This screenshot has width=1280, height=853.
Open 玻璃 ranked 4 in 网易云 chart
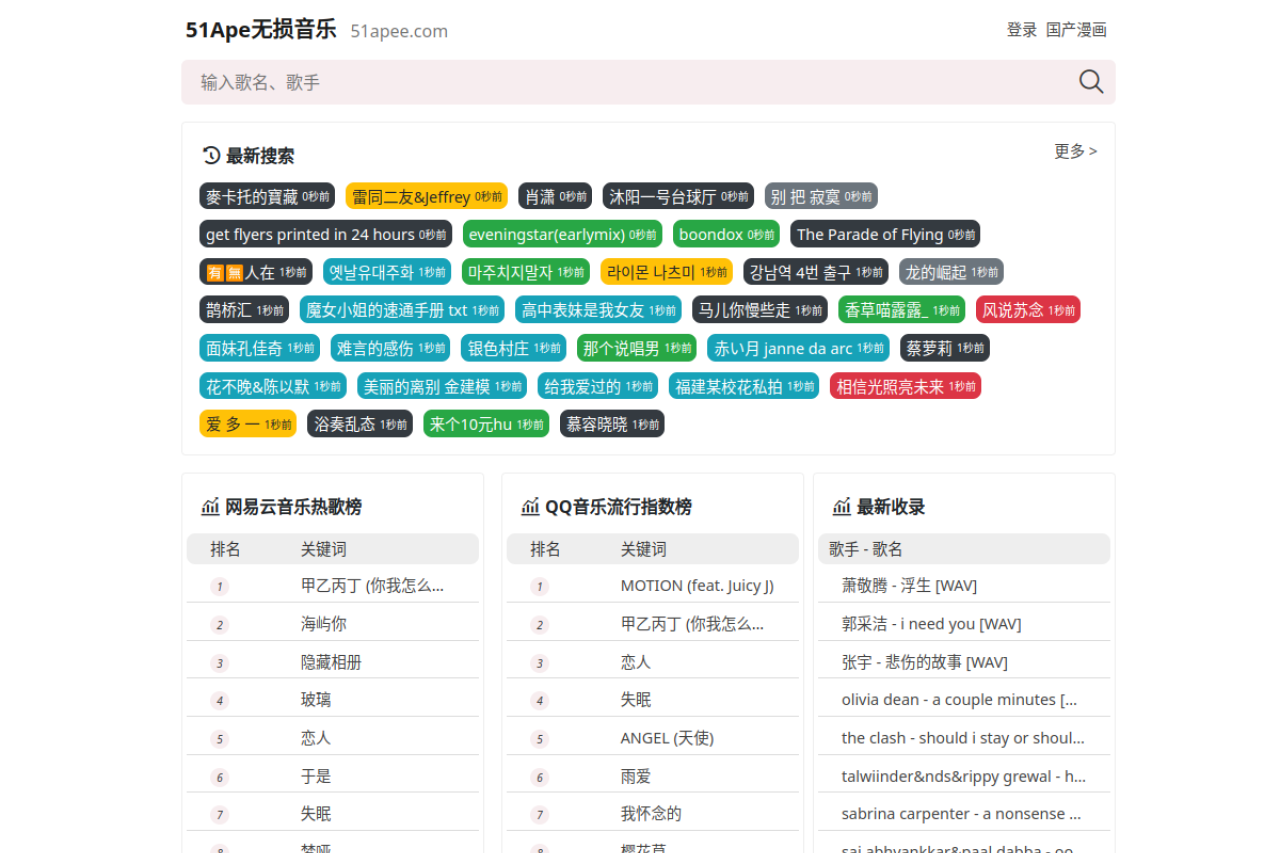coord(316,700)
